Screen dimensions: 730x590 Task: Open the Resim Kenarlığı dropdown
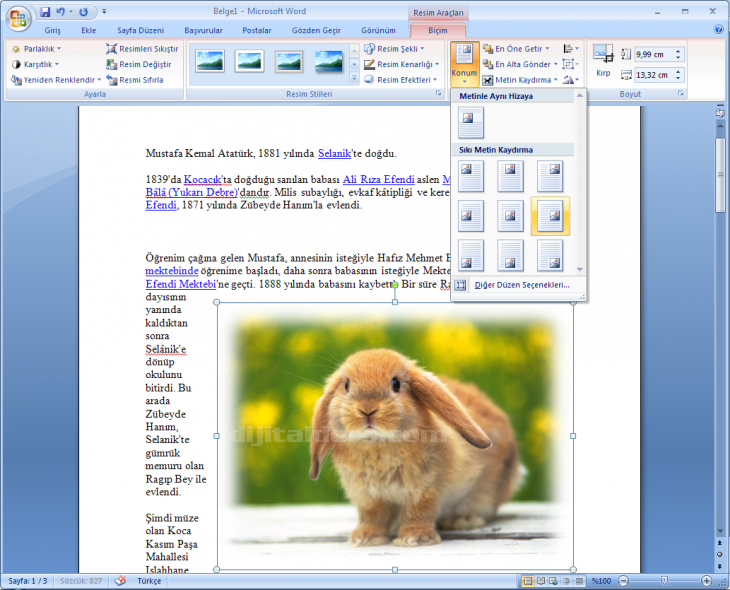401,64
